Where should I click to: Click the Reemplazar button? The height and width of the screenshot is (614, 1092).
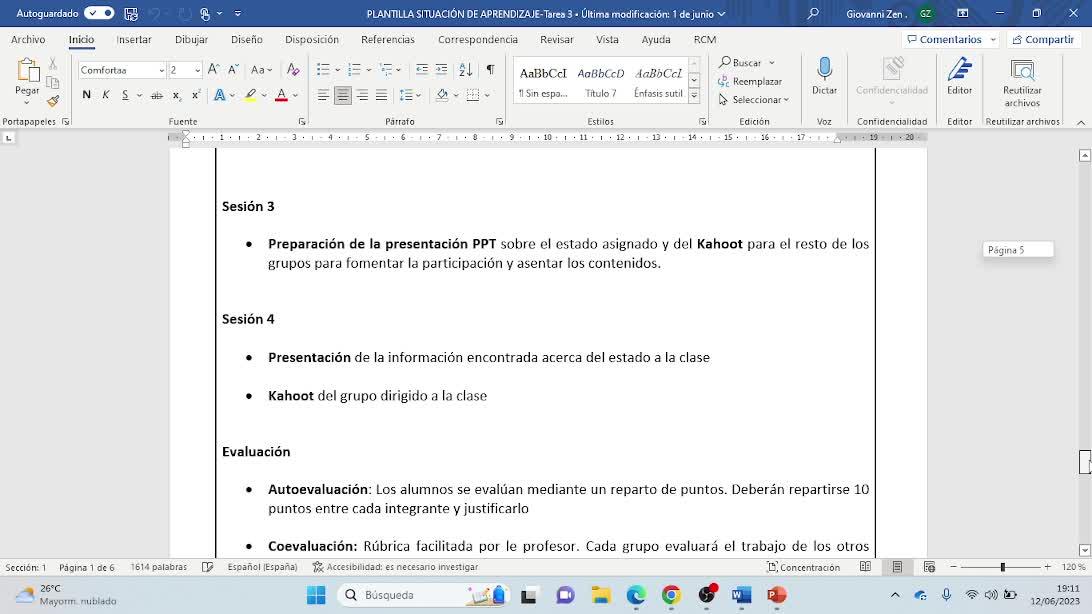point(750,81)
